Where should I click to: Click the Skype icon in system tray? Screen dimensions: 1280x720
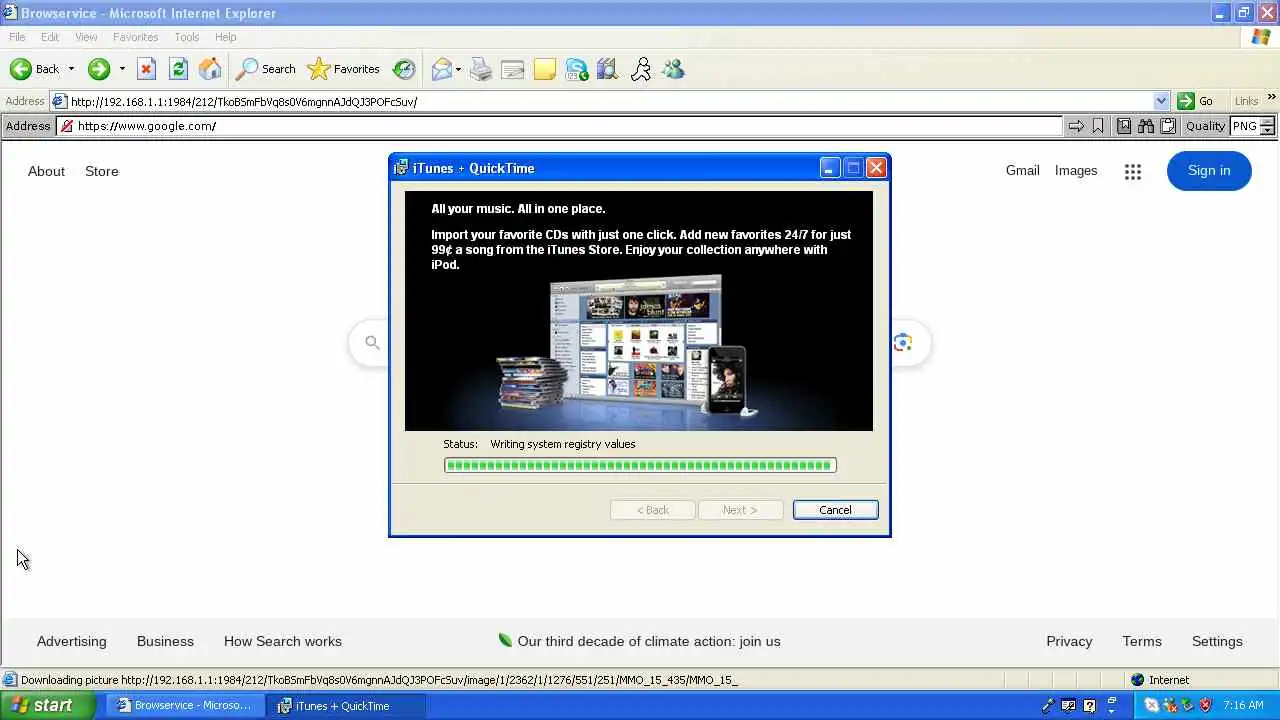[1151, 705]
